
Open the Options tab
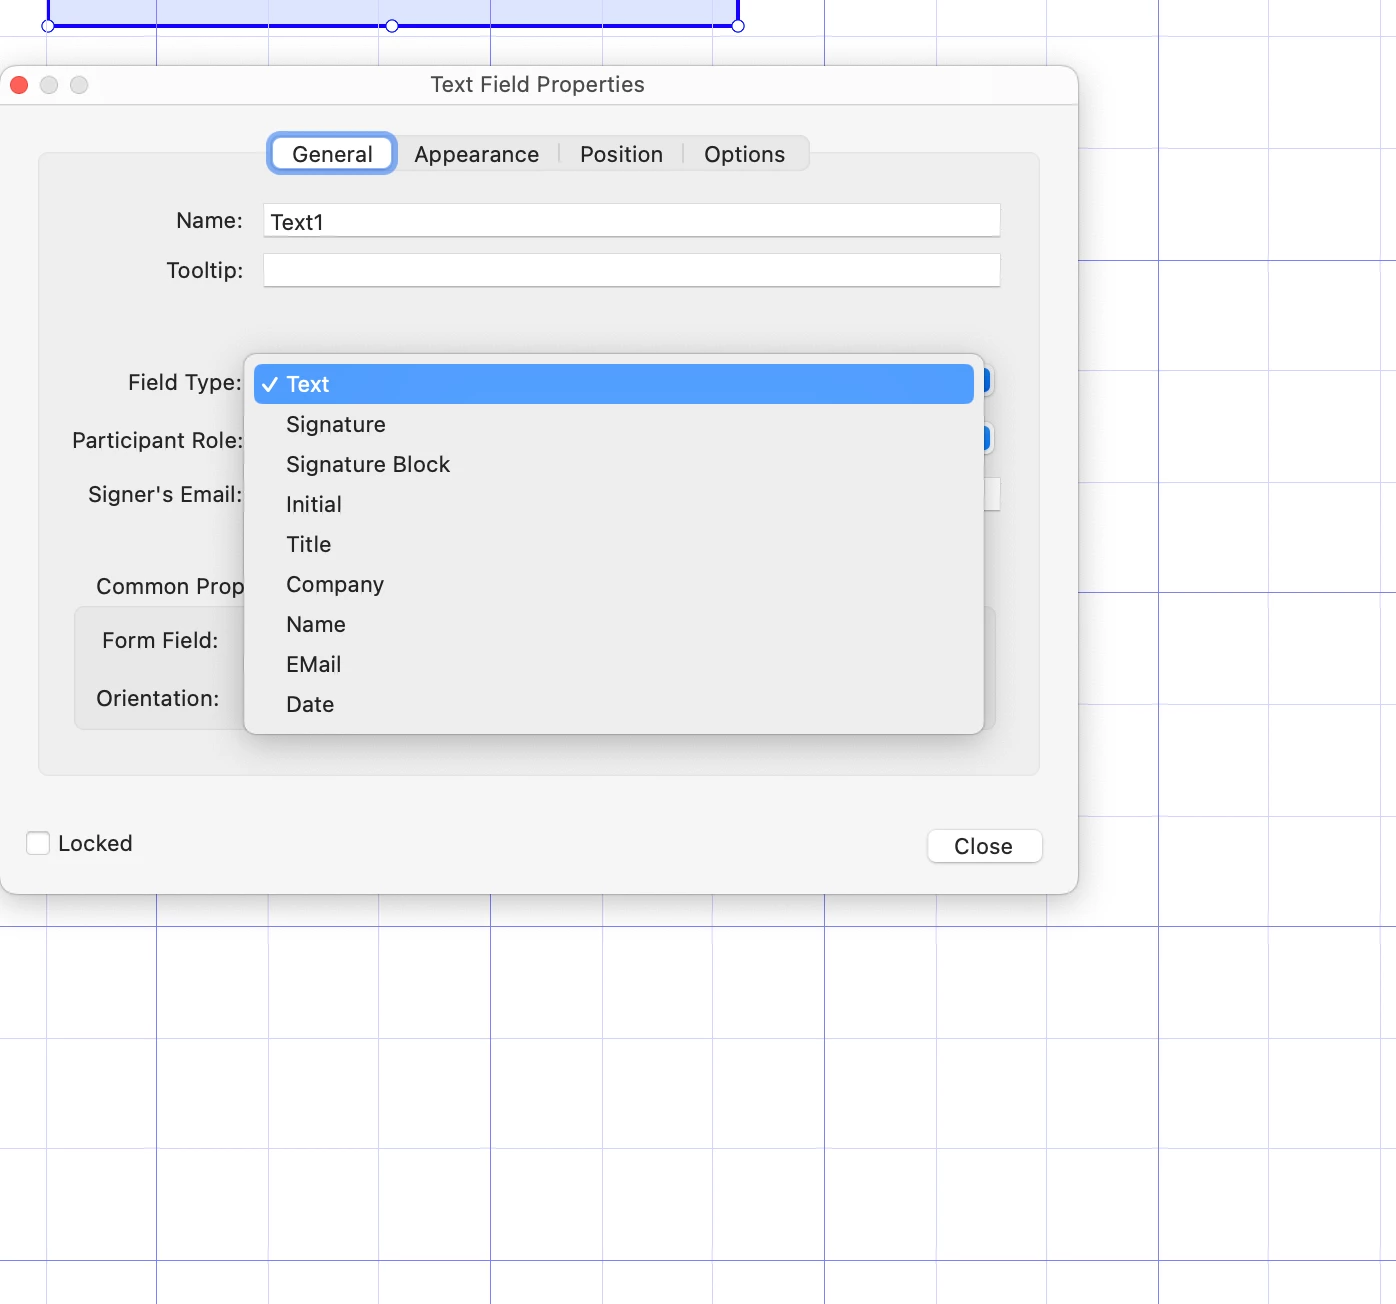point(744,154)
